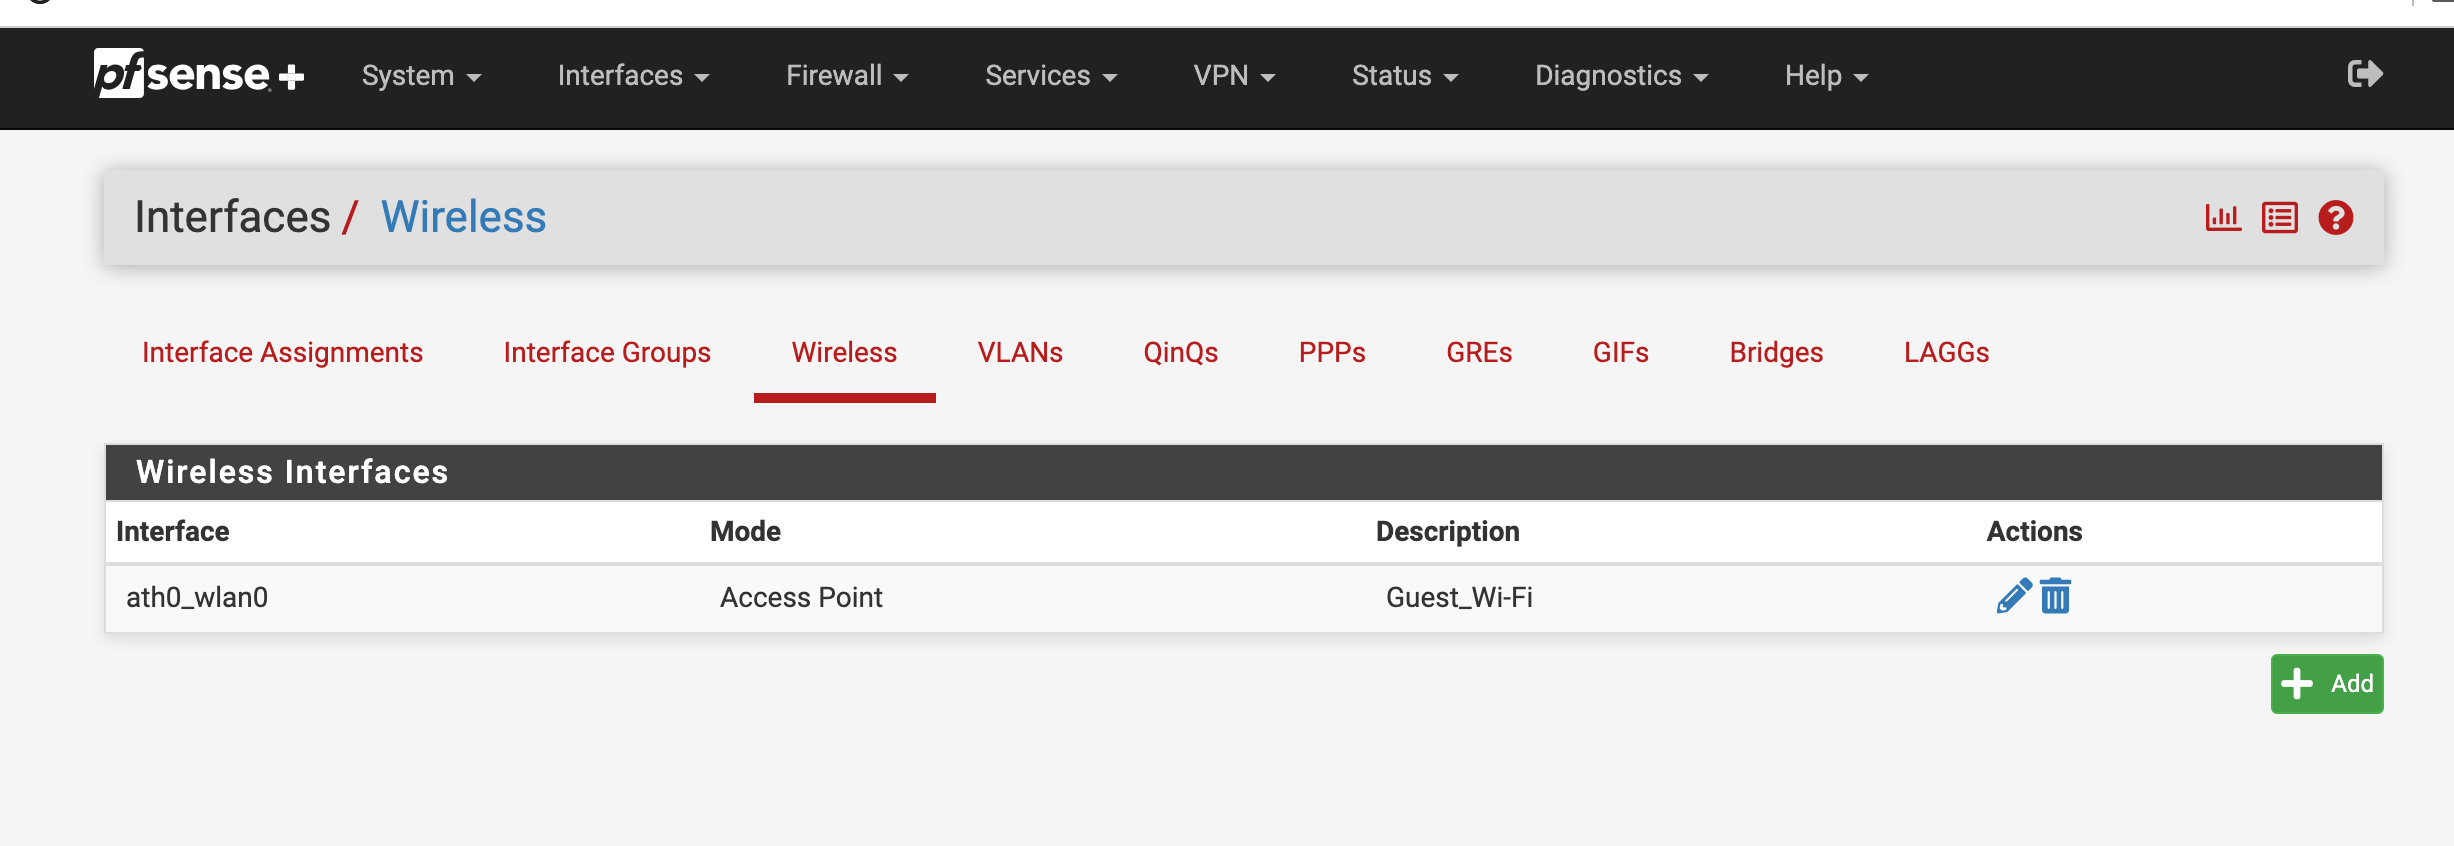Image resolution: width=2454 pixels, height=846 pixels.
Task: Click the Wireless breadcrumb link
Action: 463,217
